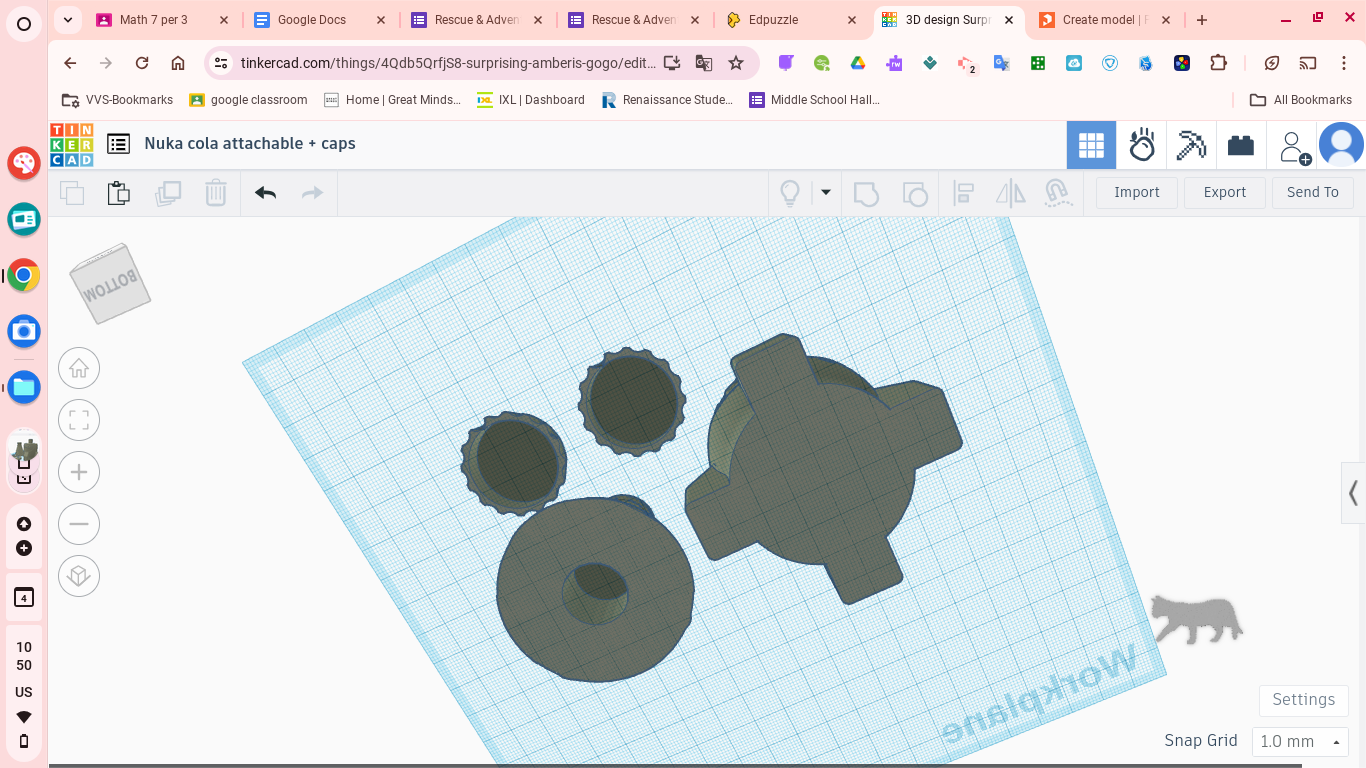This screenshot has height=768, width=1366.
Task: Click the home view button
Action: [x=79, y=368]
